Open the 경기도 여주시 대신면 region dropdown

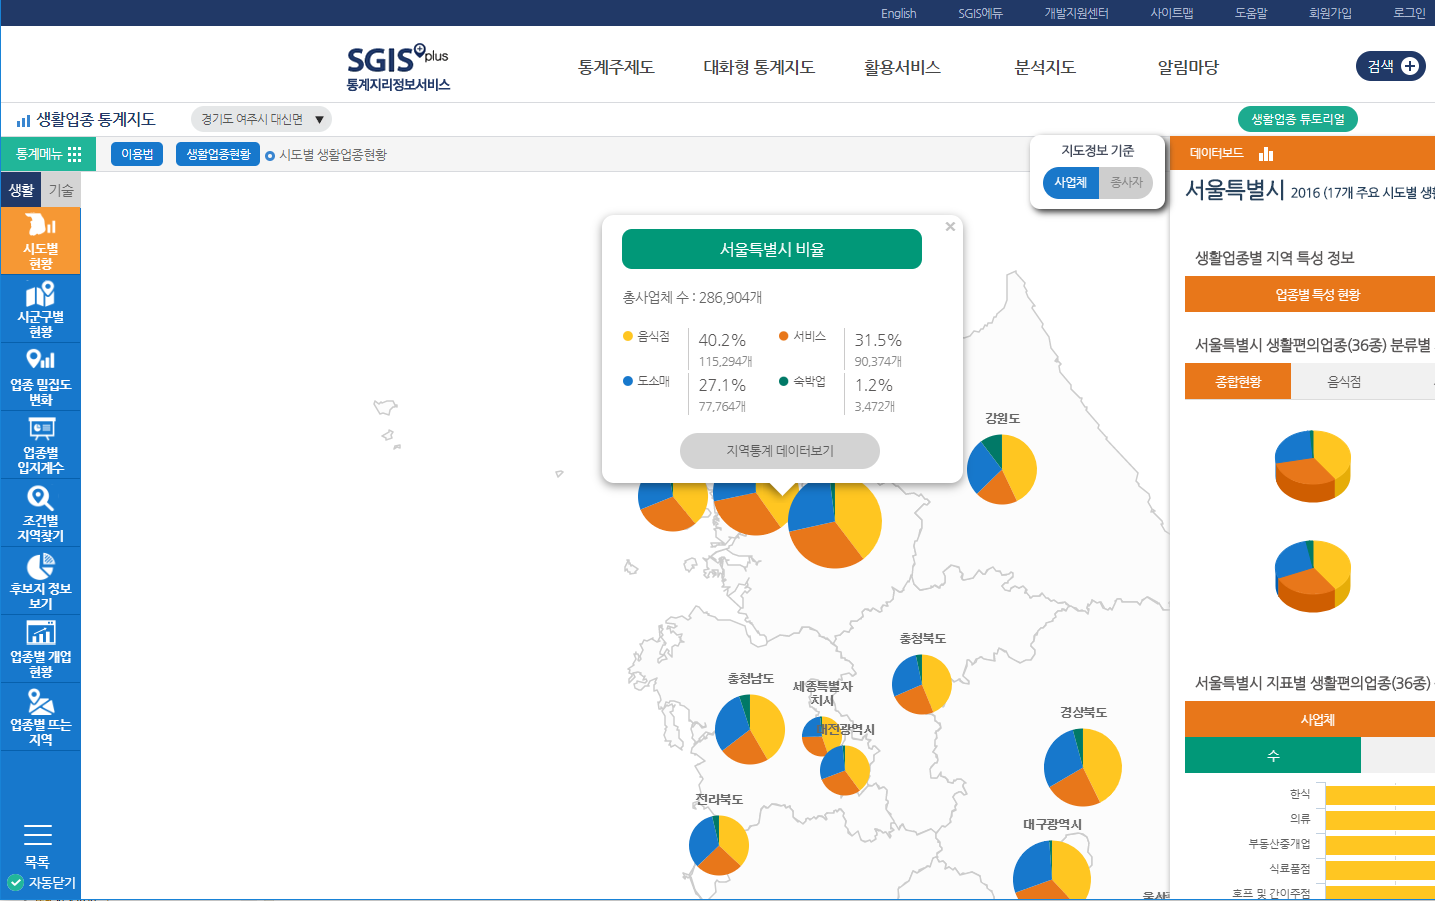258,117
